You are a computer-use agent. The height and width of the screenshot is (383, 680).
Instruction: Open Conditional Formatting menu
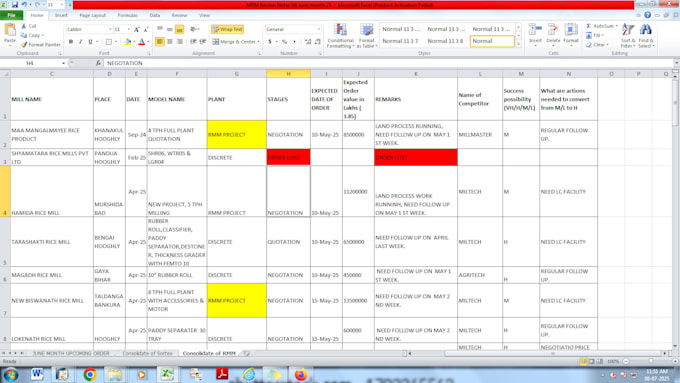[x=340, y=36]
